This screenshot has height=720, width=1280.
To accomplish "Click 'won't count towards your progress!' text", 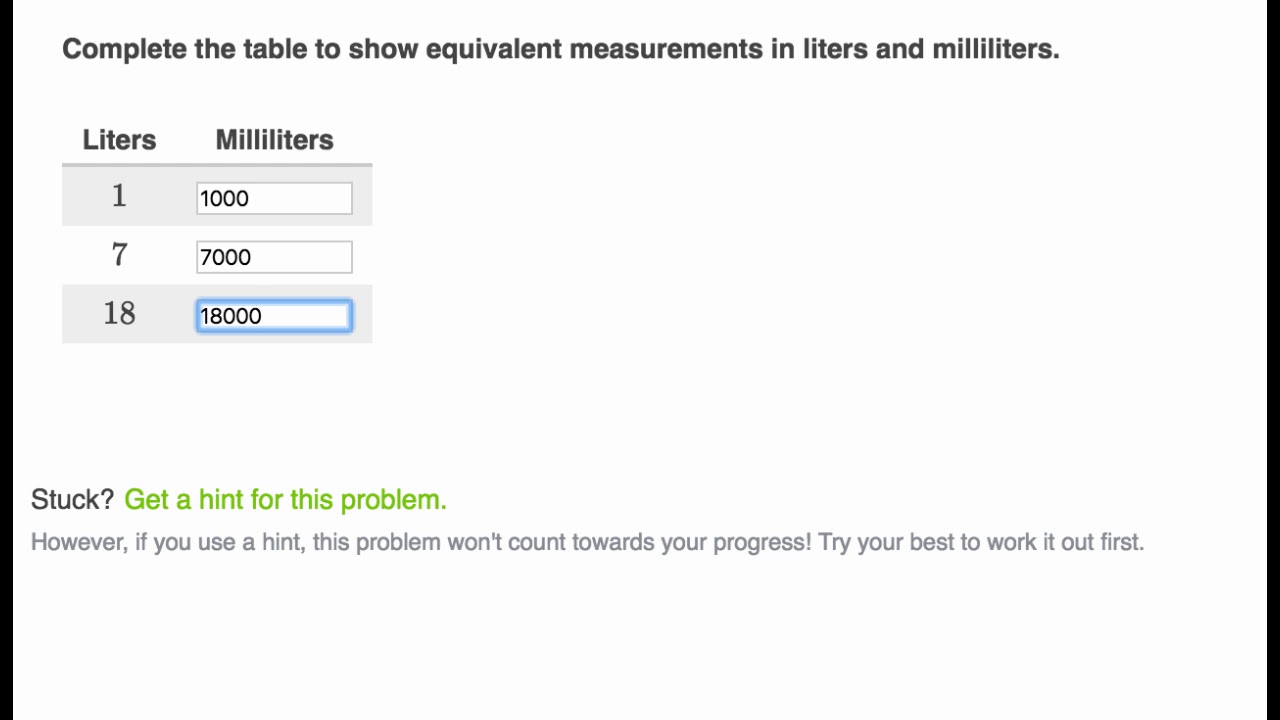I will (x=629, y=542).
